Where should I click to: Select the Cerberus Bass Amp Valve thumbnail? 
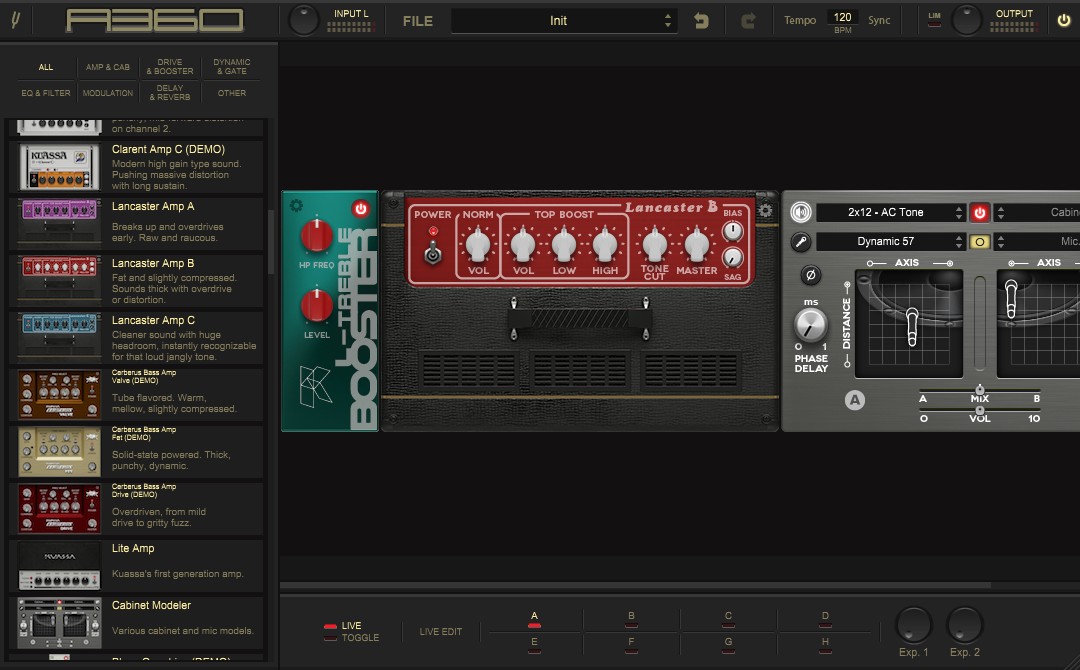59,395
